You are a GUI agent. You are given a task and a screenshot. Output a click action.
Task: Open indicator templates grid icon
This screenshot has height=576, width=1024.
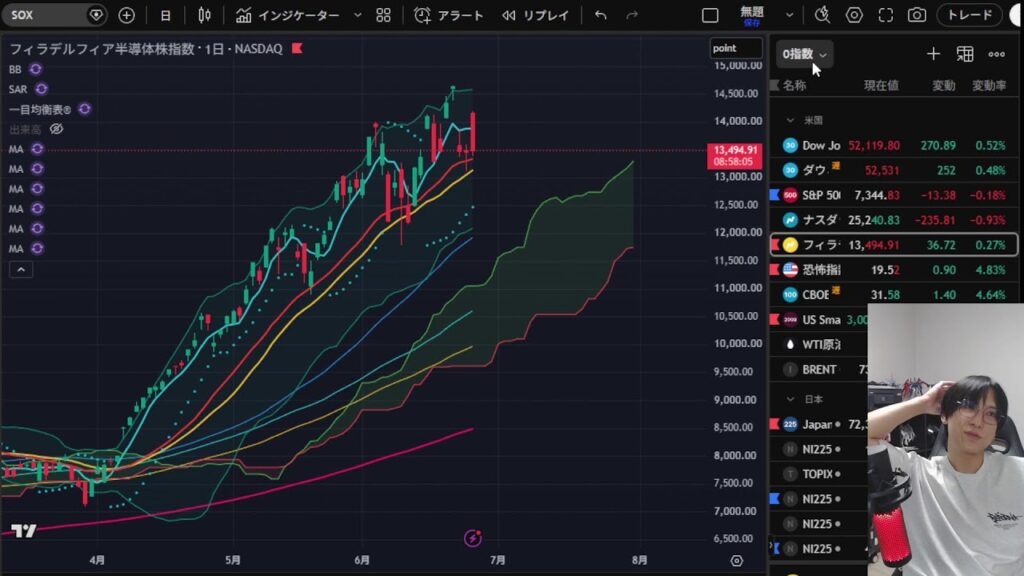click(x=383, y=15)
